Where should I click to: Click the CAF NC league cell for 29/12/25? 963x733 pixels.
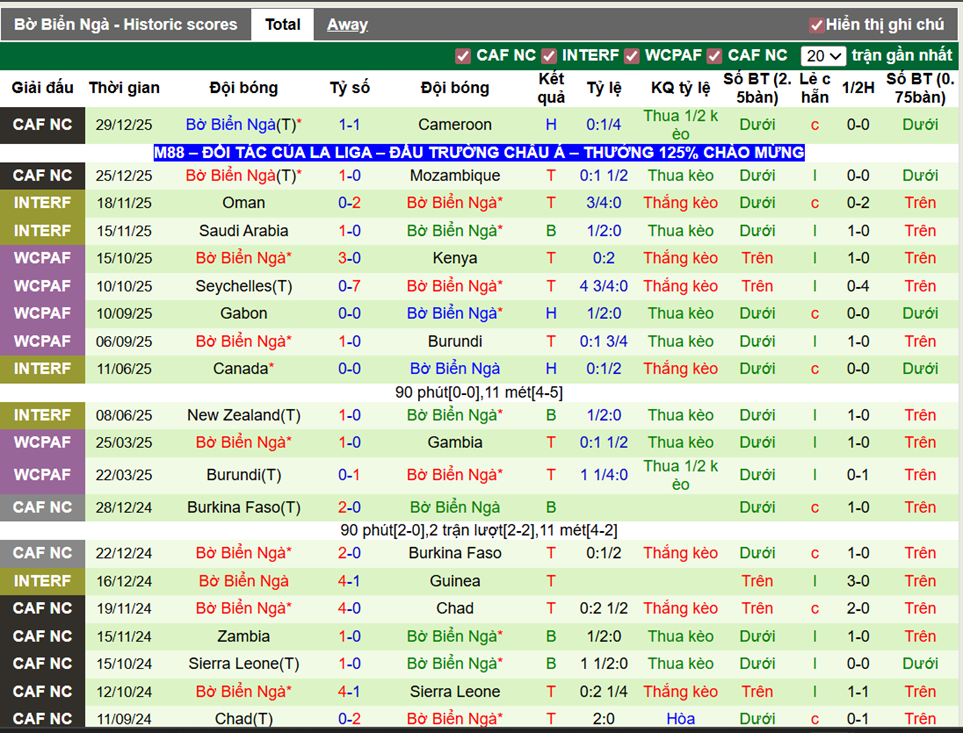42,125
